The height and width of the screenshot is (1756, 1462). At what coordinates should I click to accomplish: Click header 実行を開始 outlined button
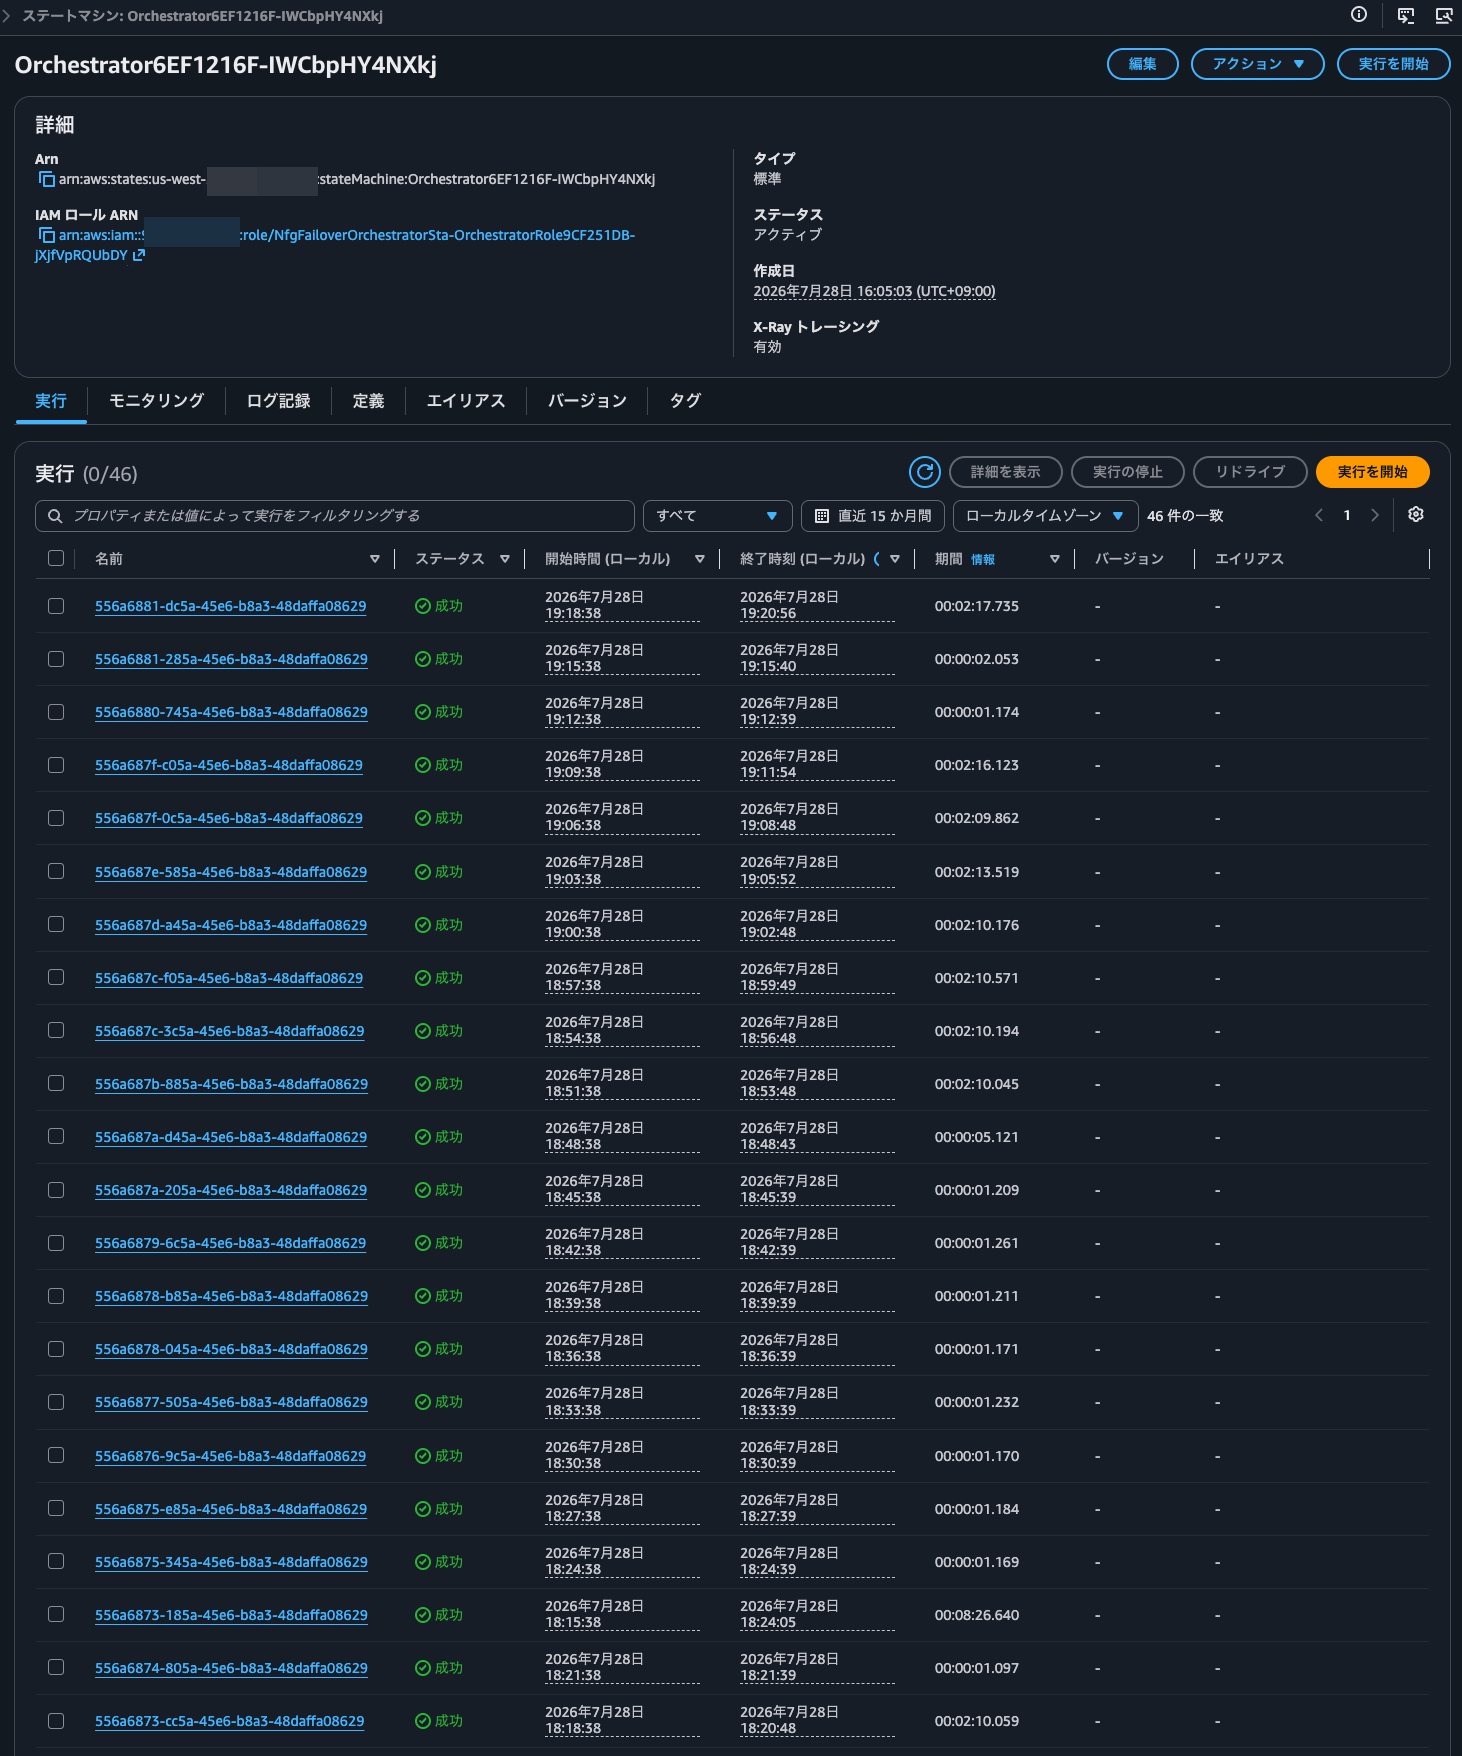(1394, 64)
